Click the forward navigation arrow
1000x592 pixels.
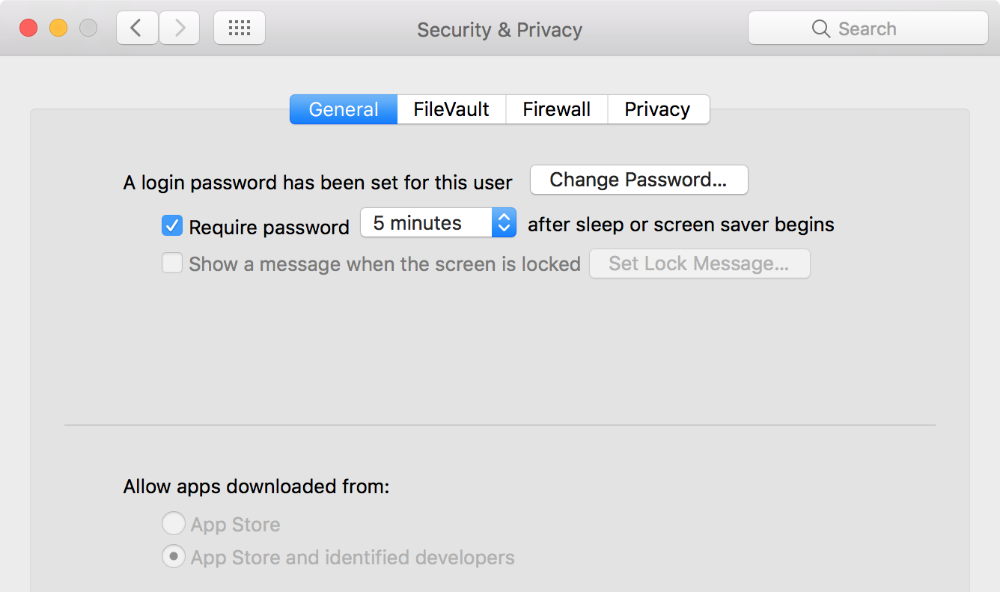[179, 28]
